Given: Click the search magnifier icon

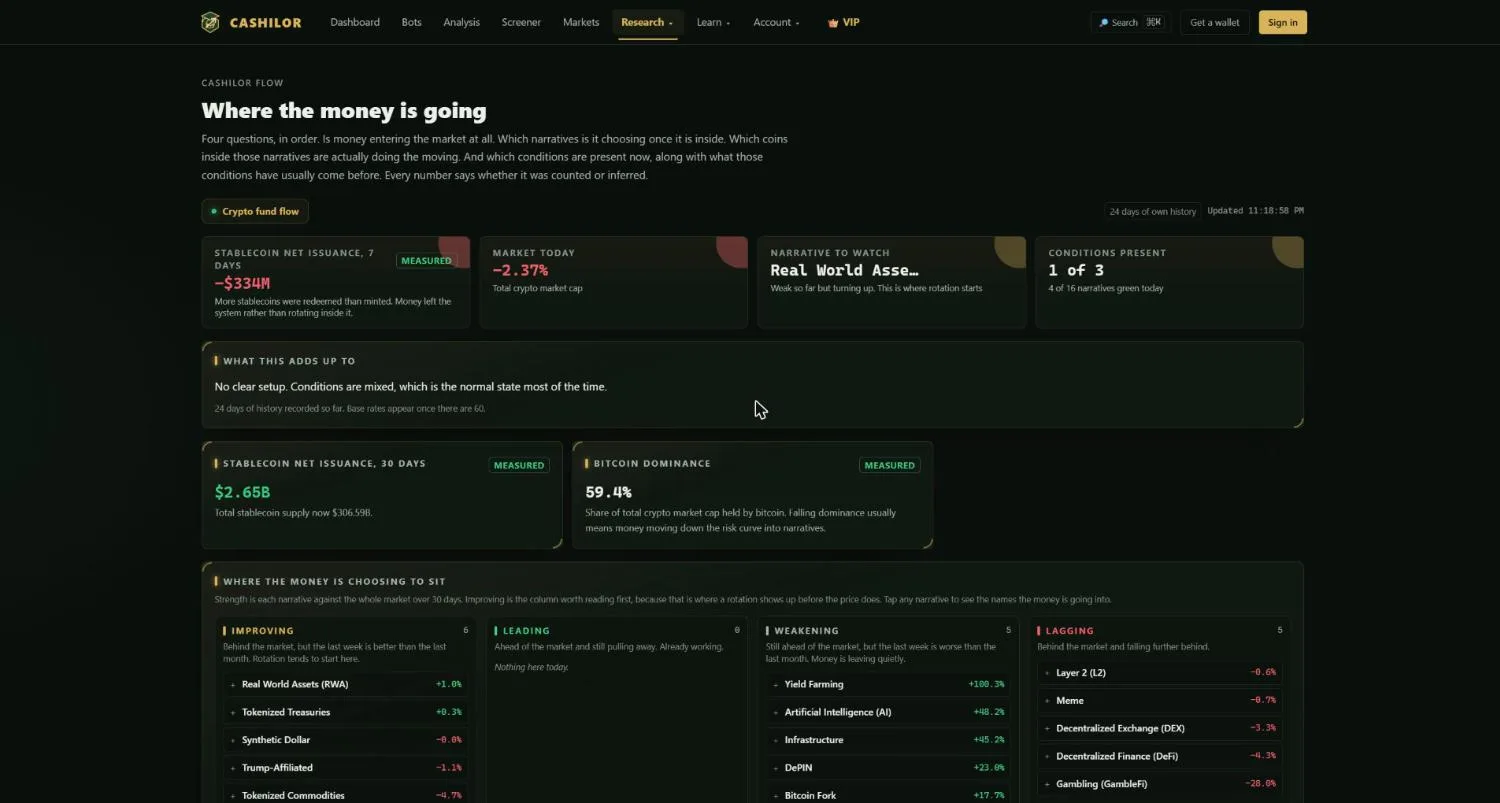Looking at the screenshot, I should pos(1104,23).
